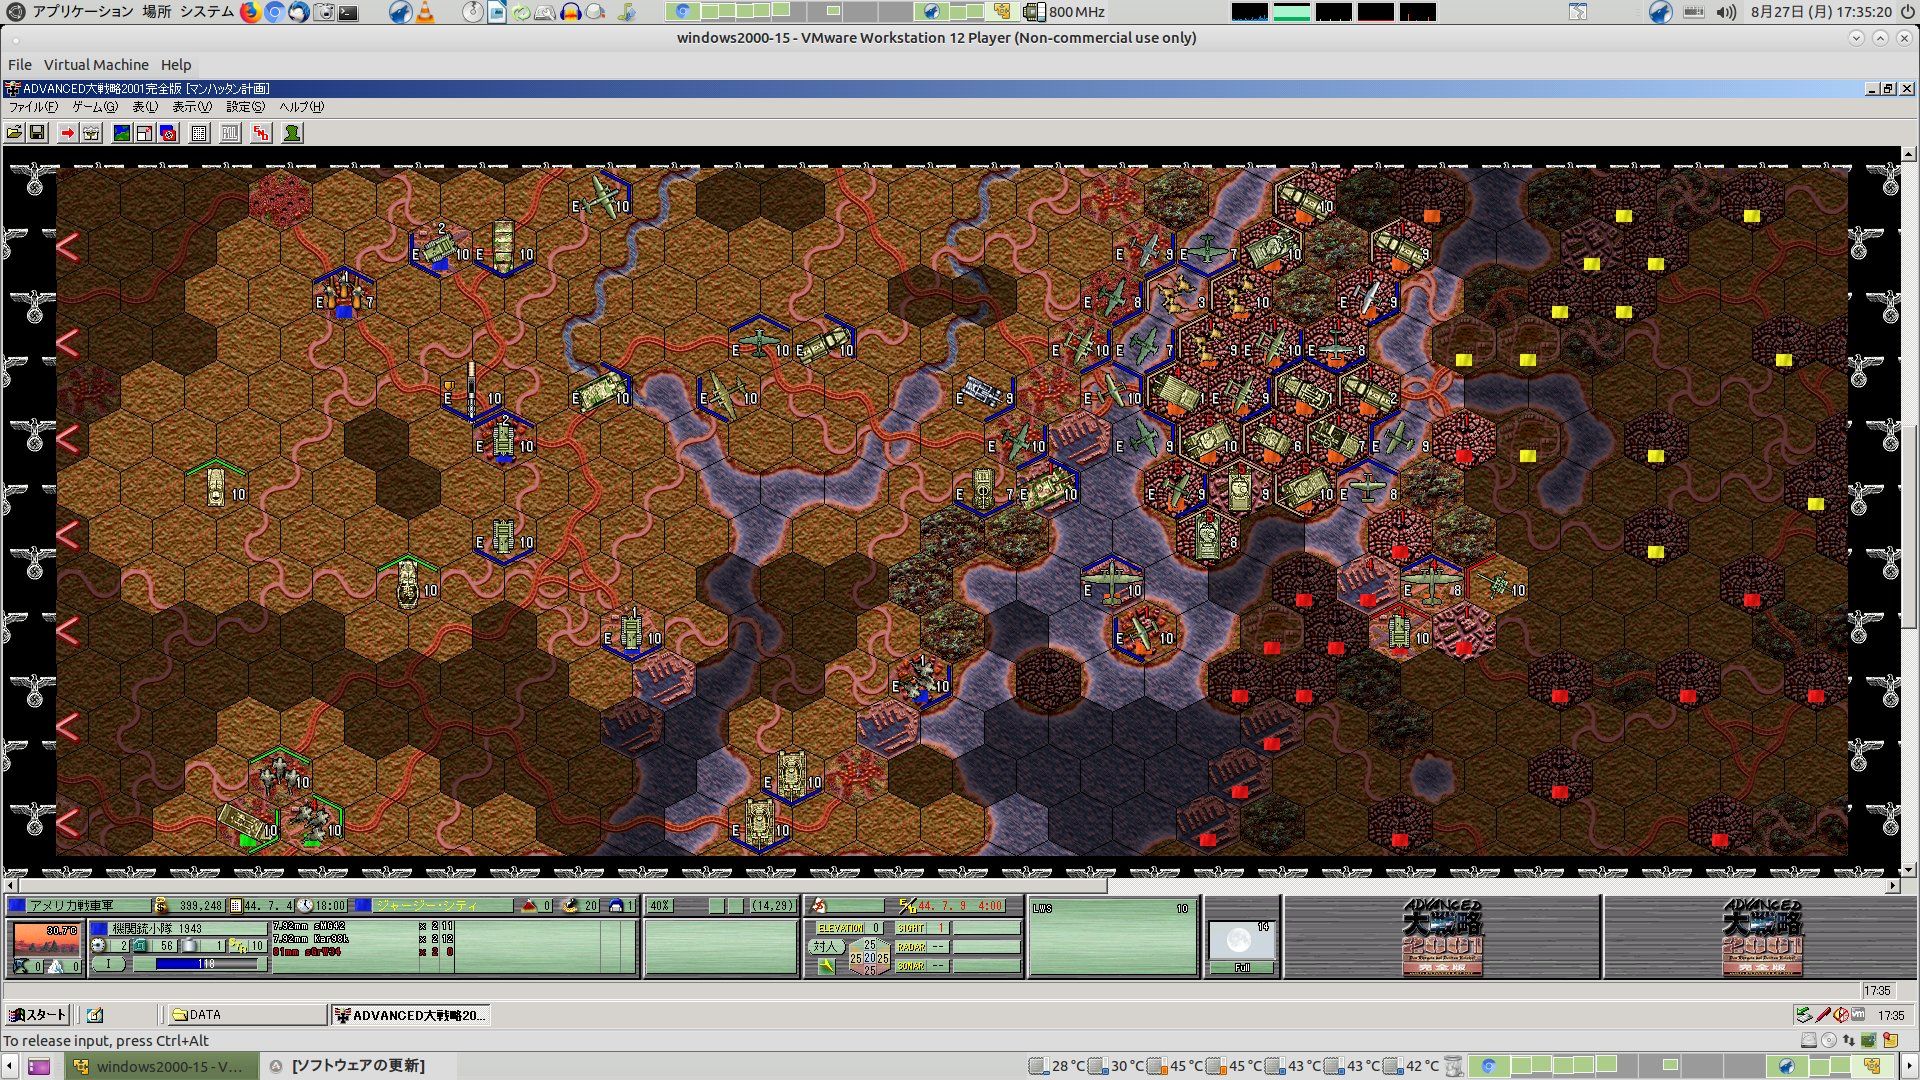Click the yellow-green aircraft icon below 対人

[826, 966]
